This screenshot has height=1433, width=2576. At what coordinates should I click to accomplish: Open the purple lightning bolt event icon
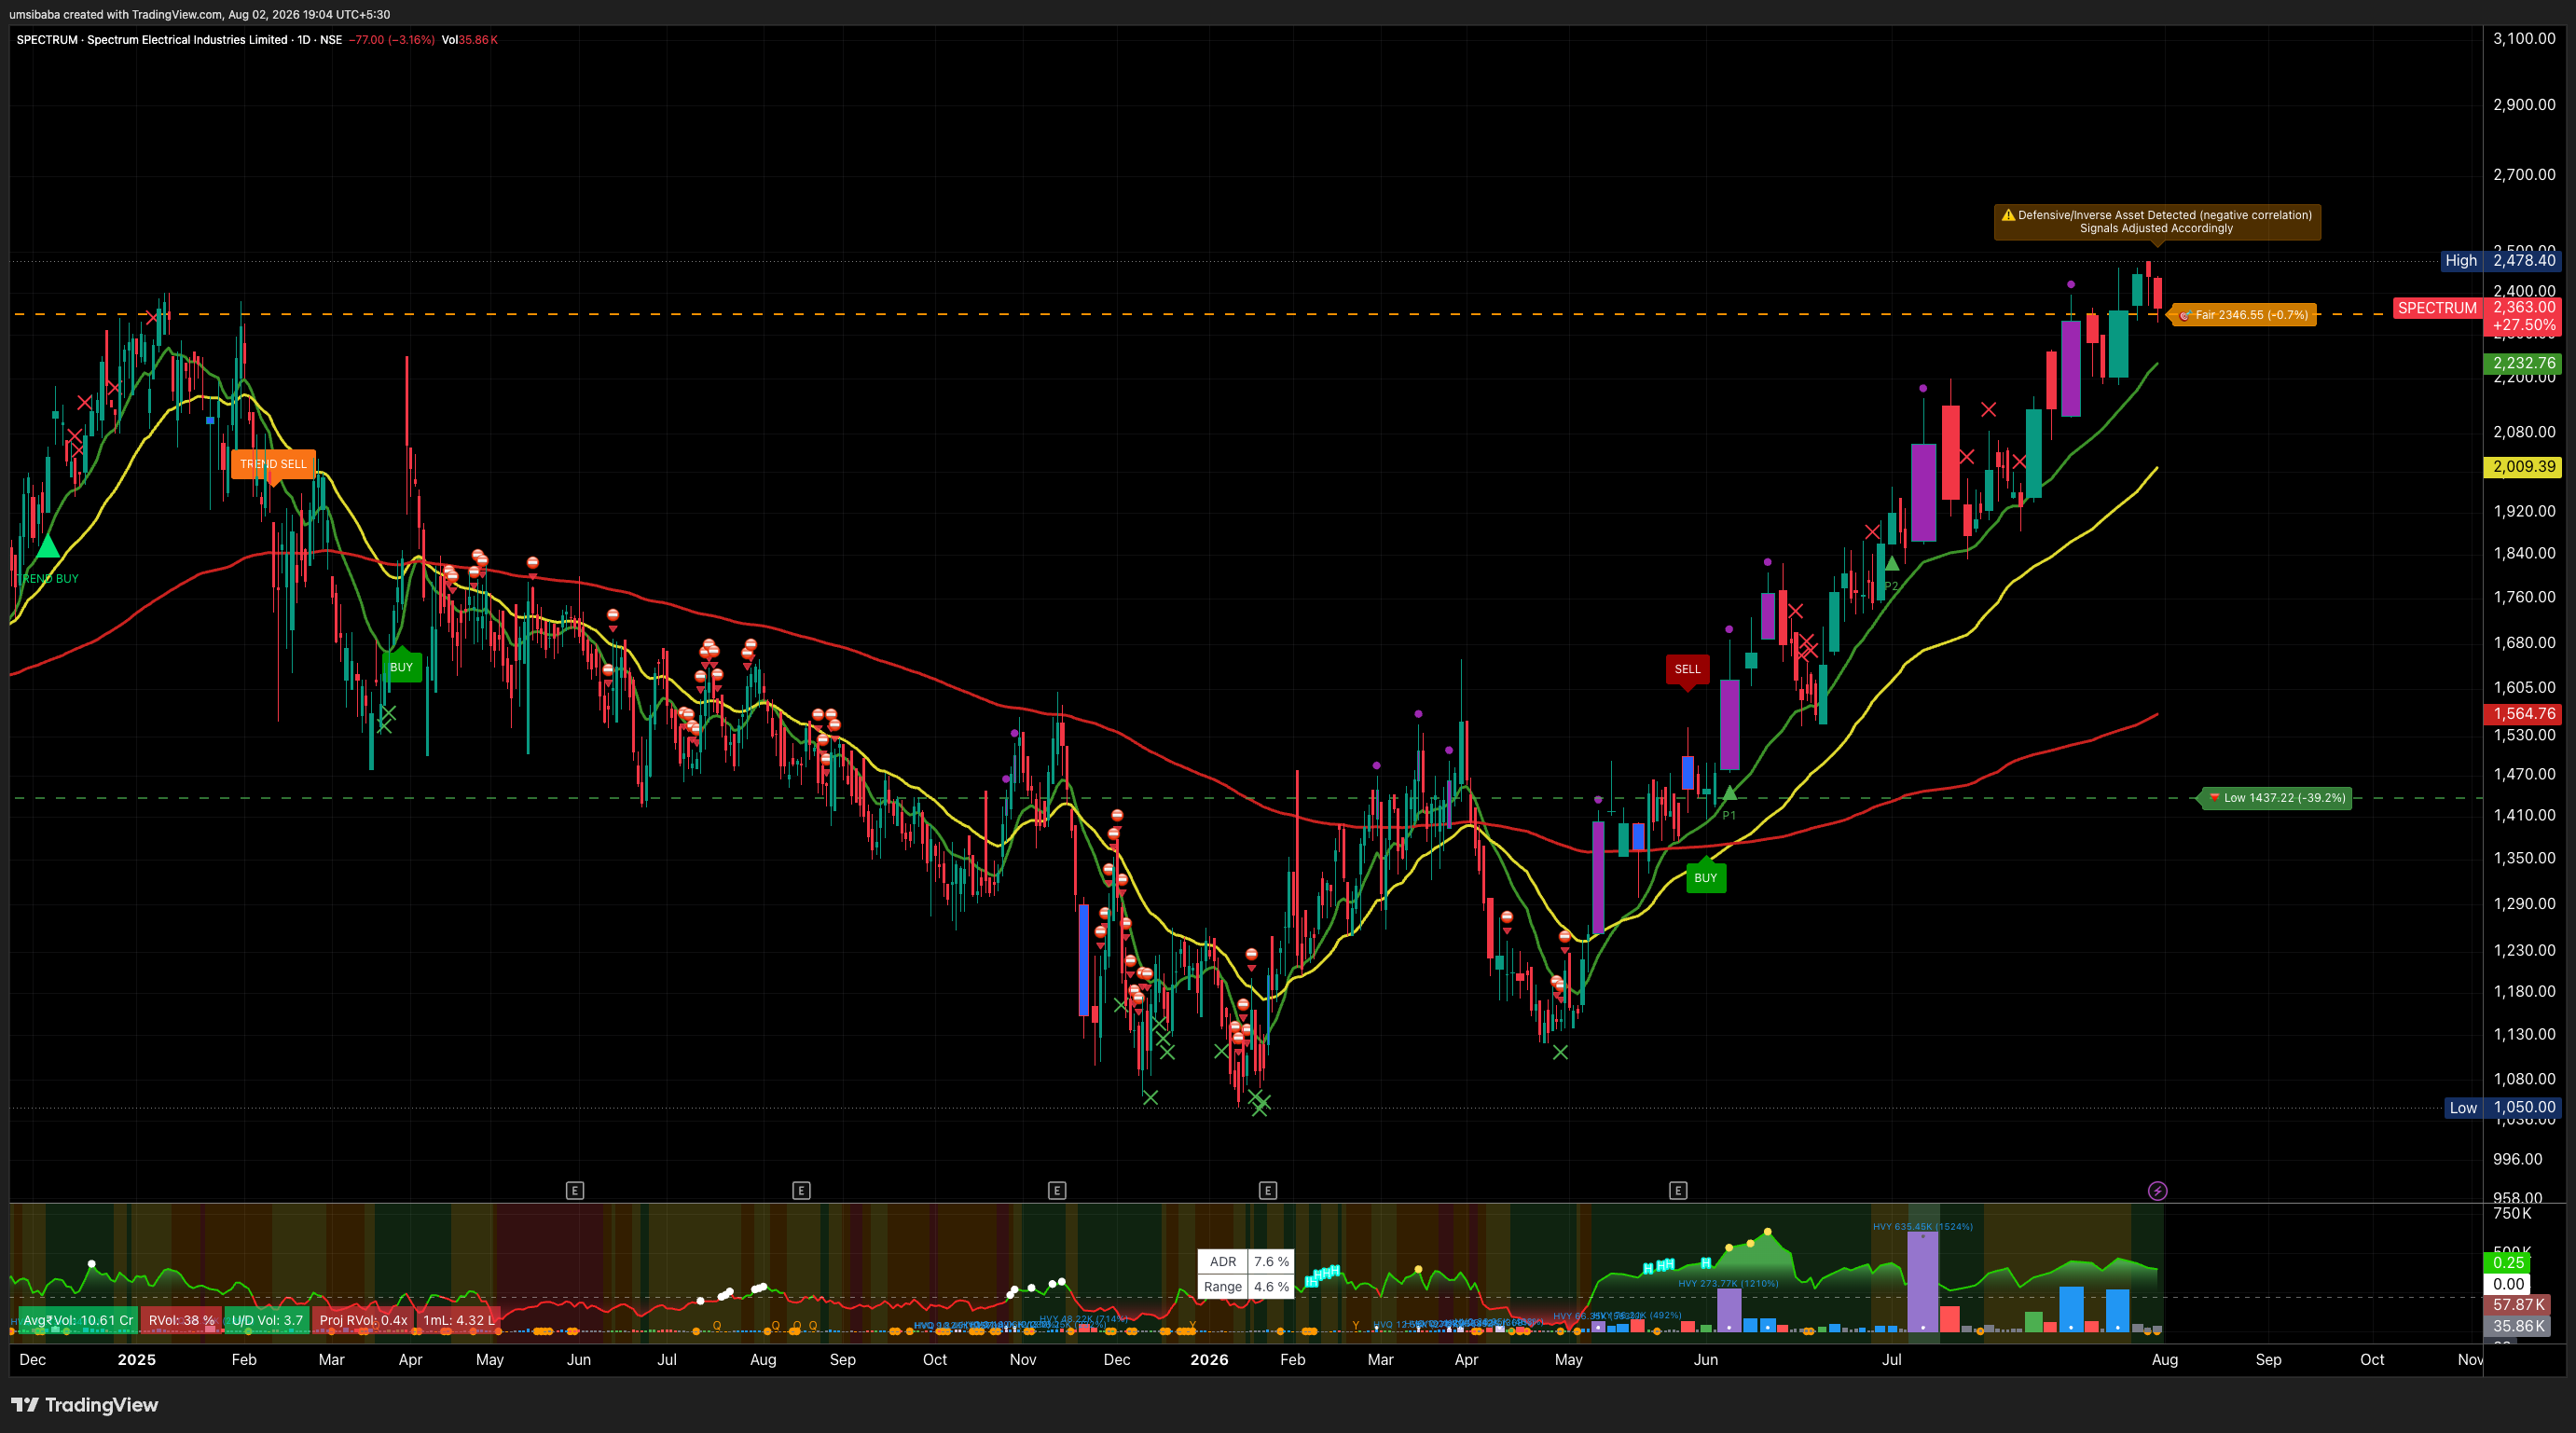2157,1190
